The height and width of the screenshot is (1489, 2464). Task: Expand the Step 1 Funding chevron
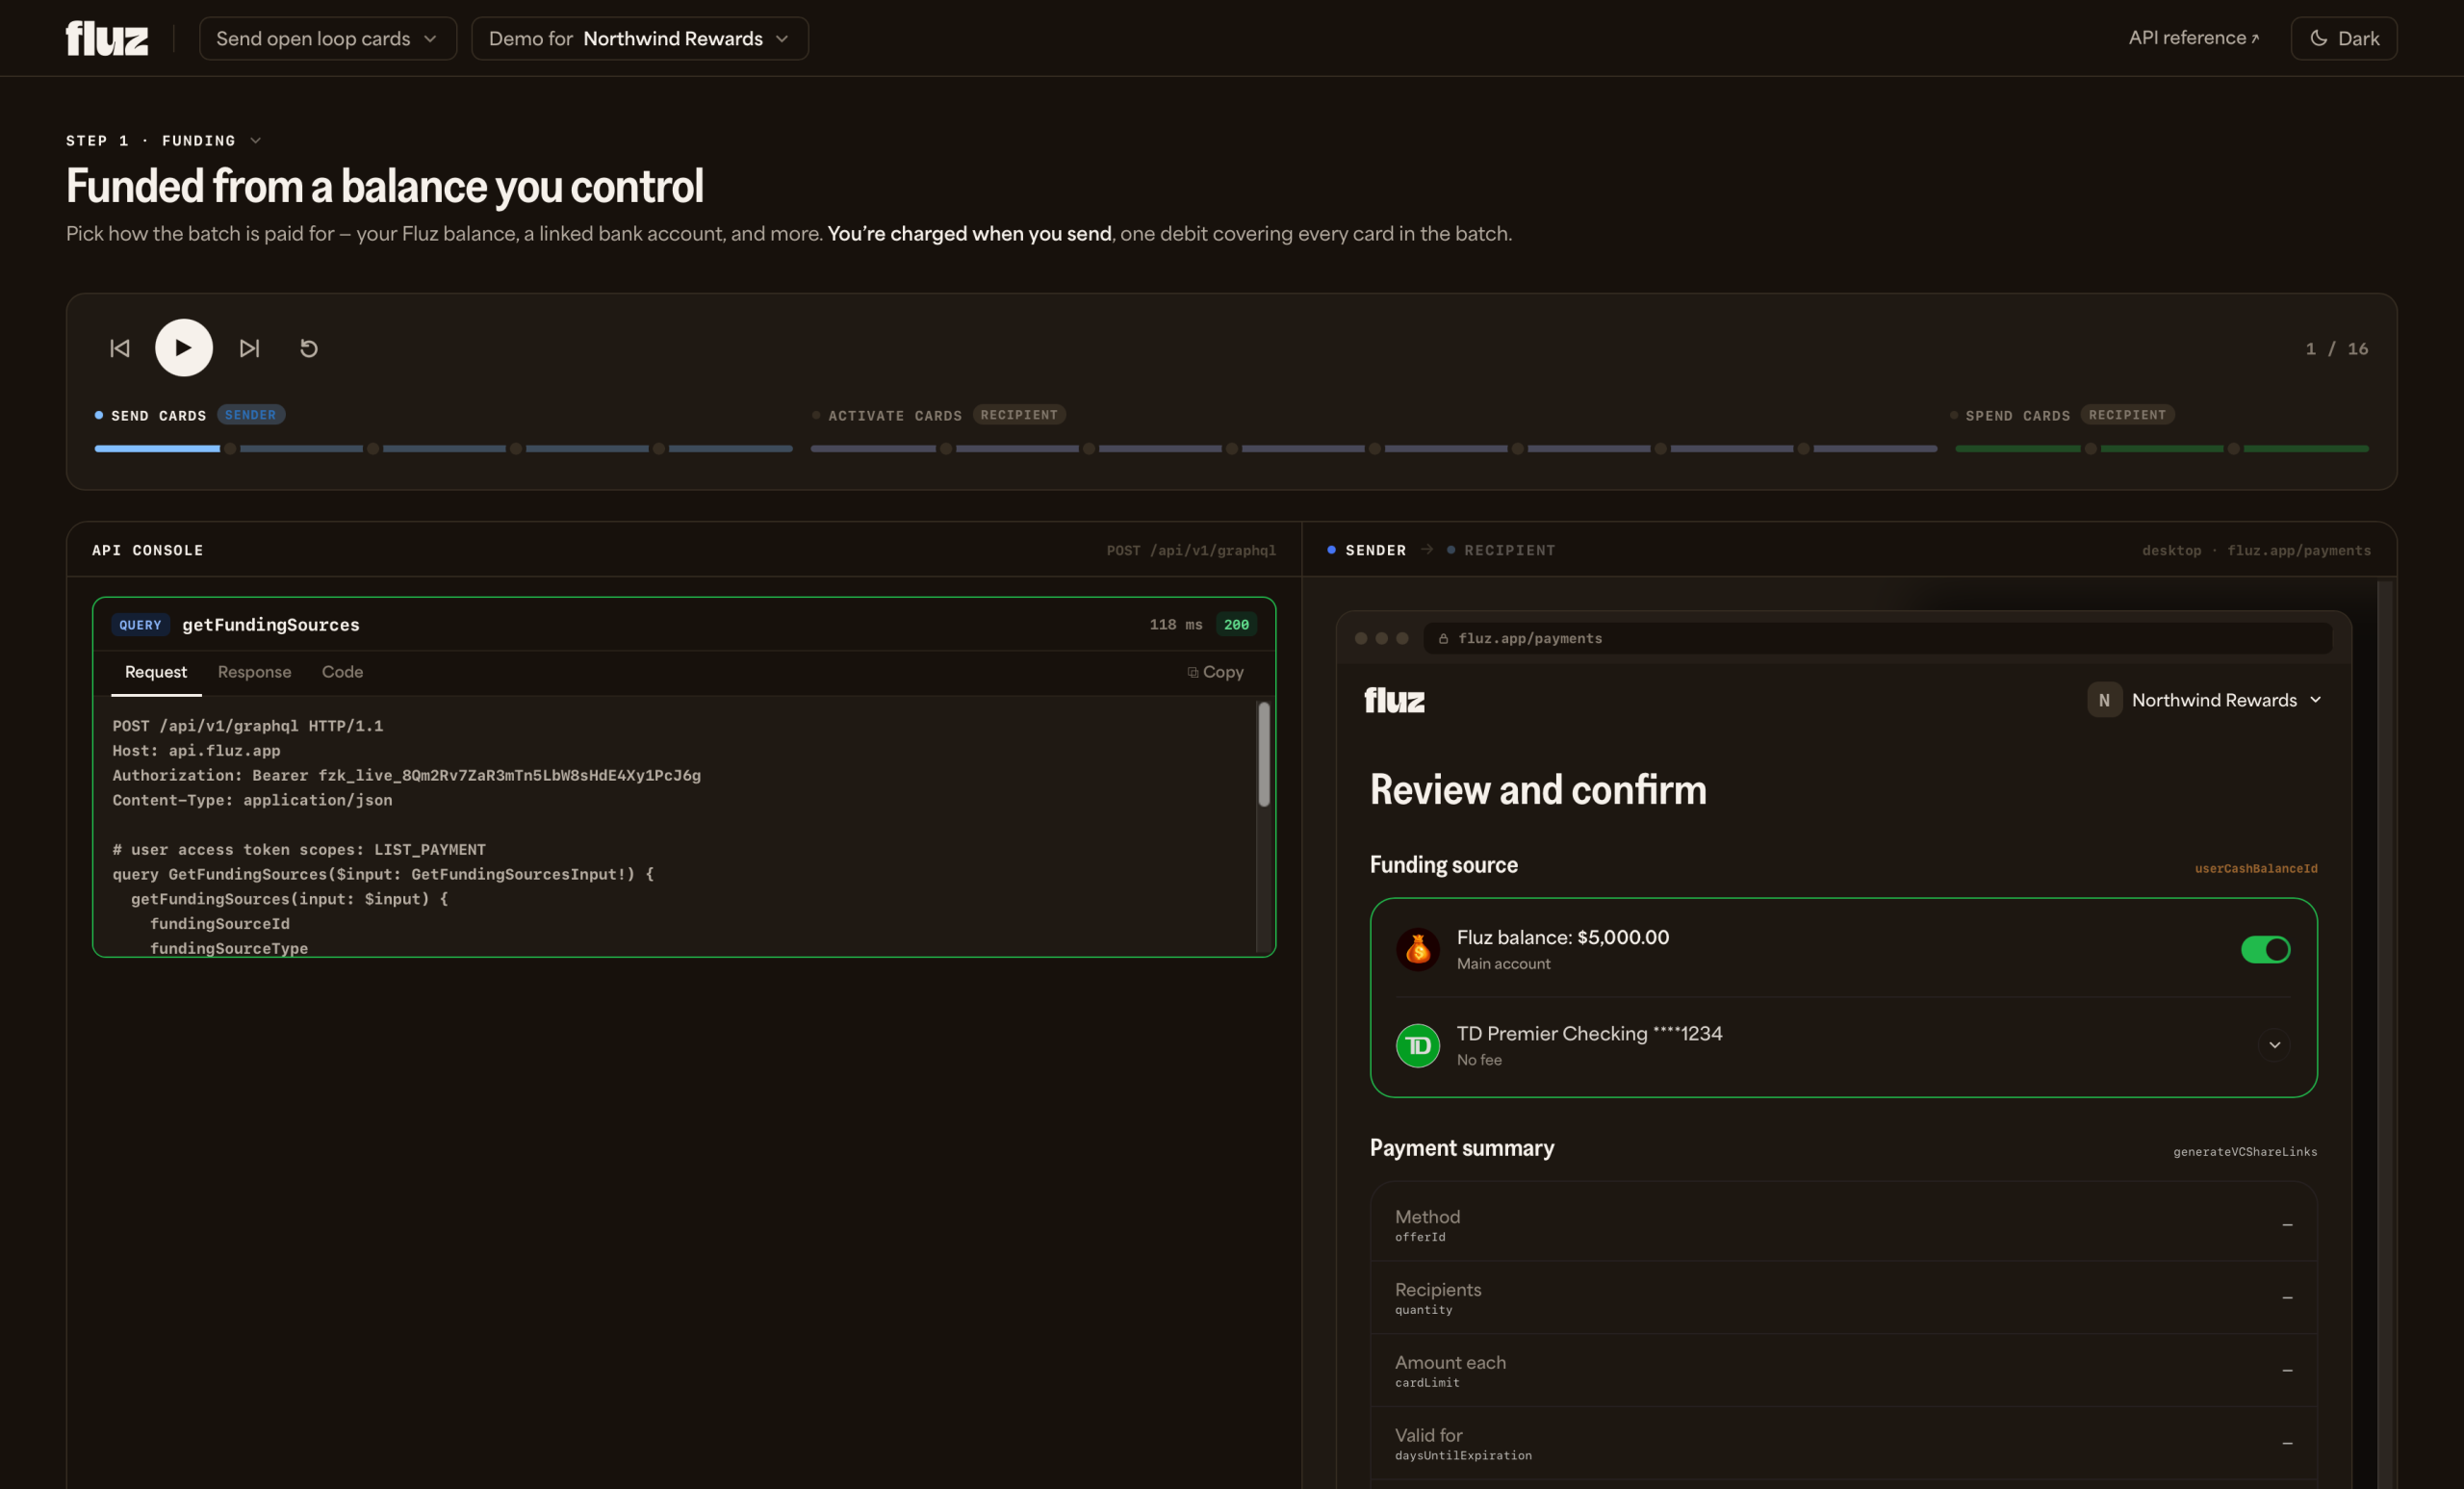256,141
